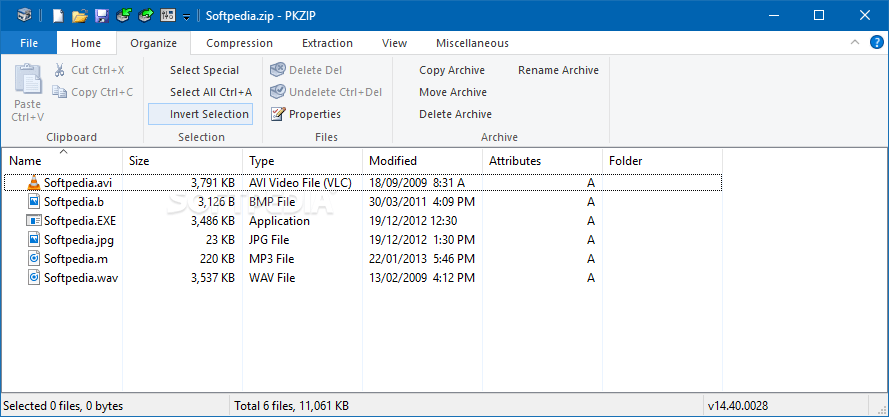
Task: Click the Folder column header
Action: tap(662, 161)
